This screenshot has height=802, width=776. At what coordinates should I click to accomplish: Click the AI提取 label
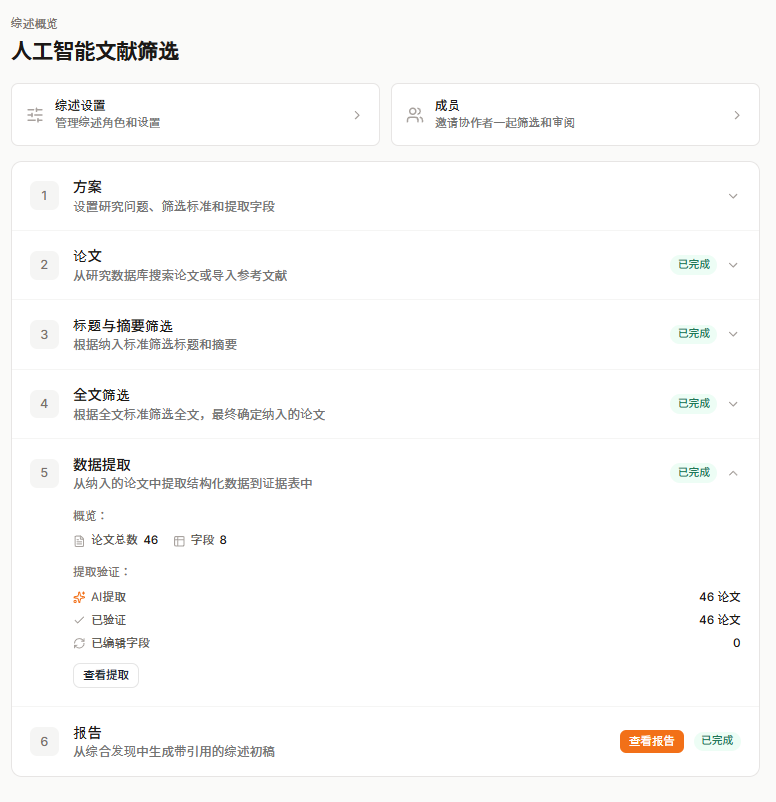point(108,597)
